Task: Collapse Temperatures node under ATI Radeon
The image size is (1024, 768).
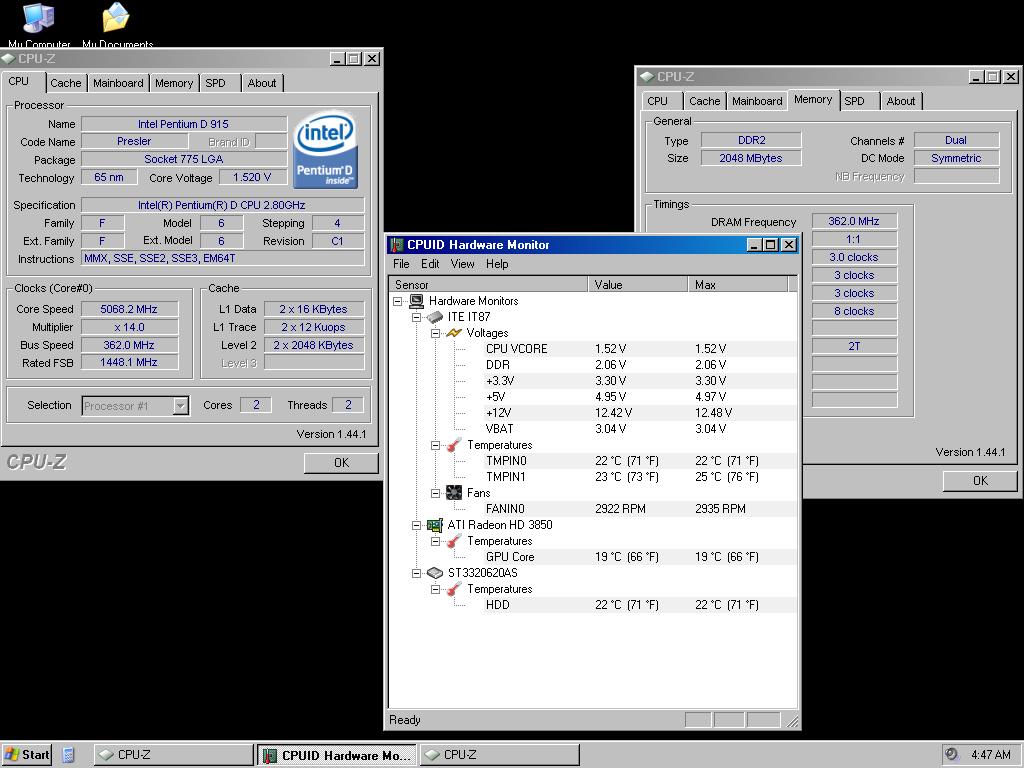Action: click(436, 541)
